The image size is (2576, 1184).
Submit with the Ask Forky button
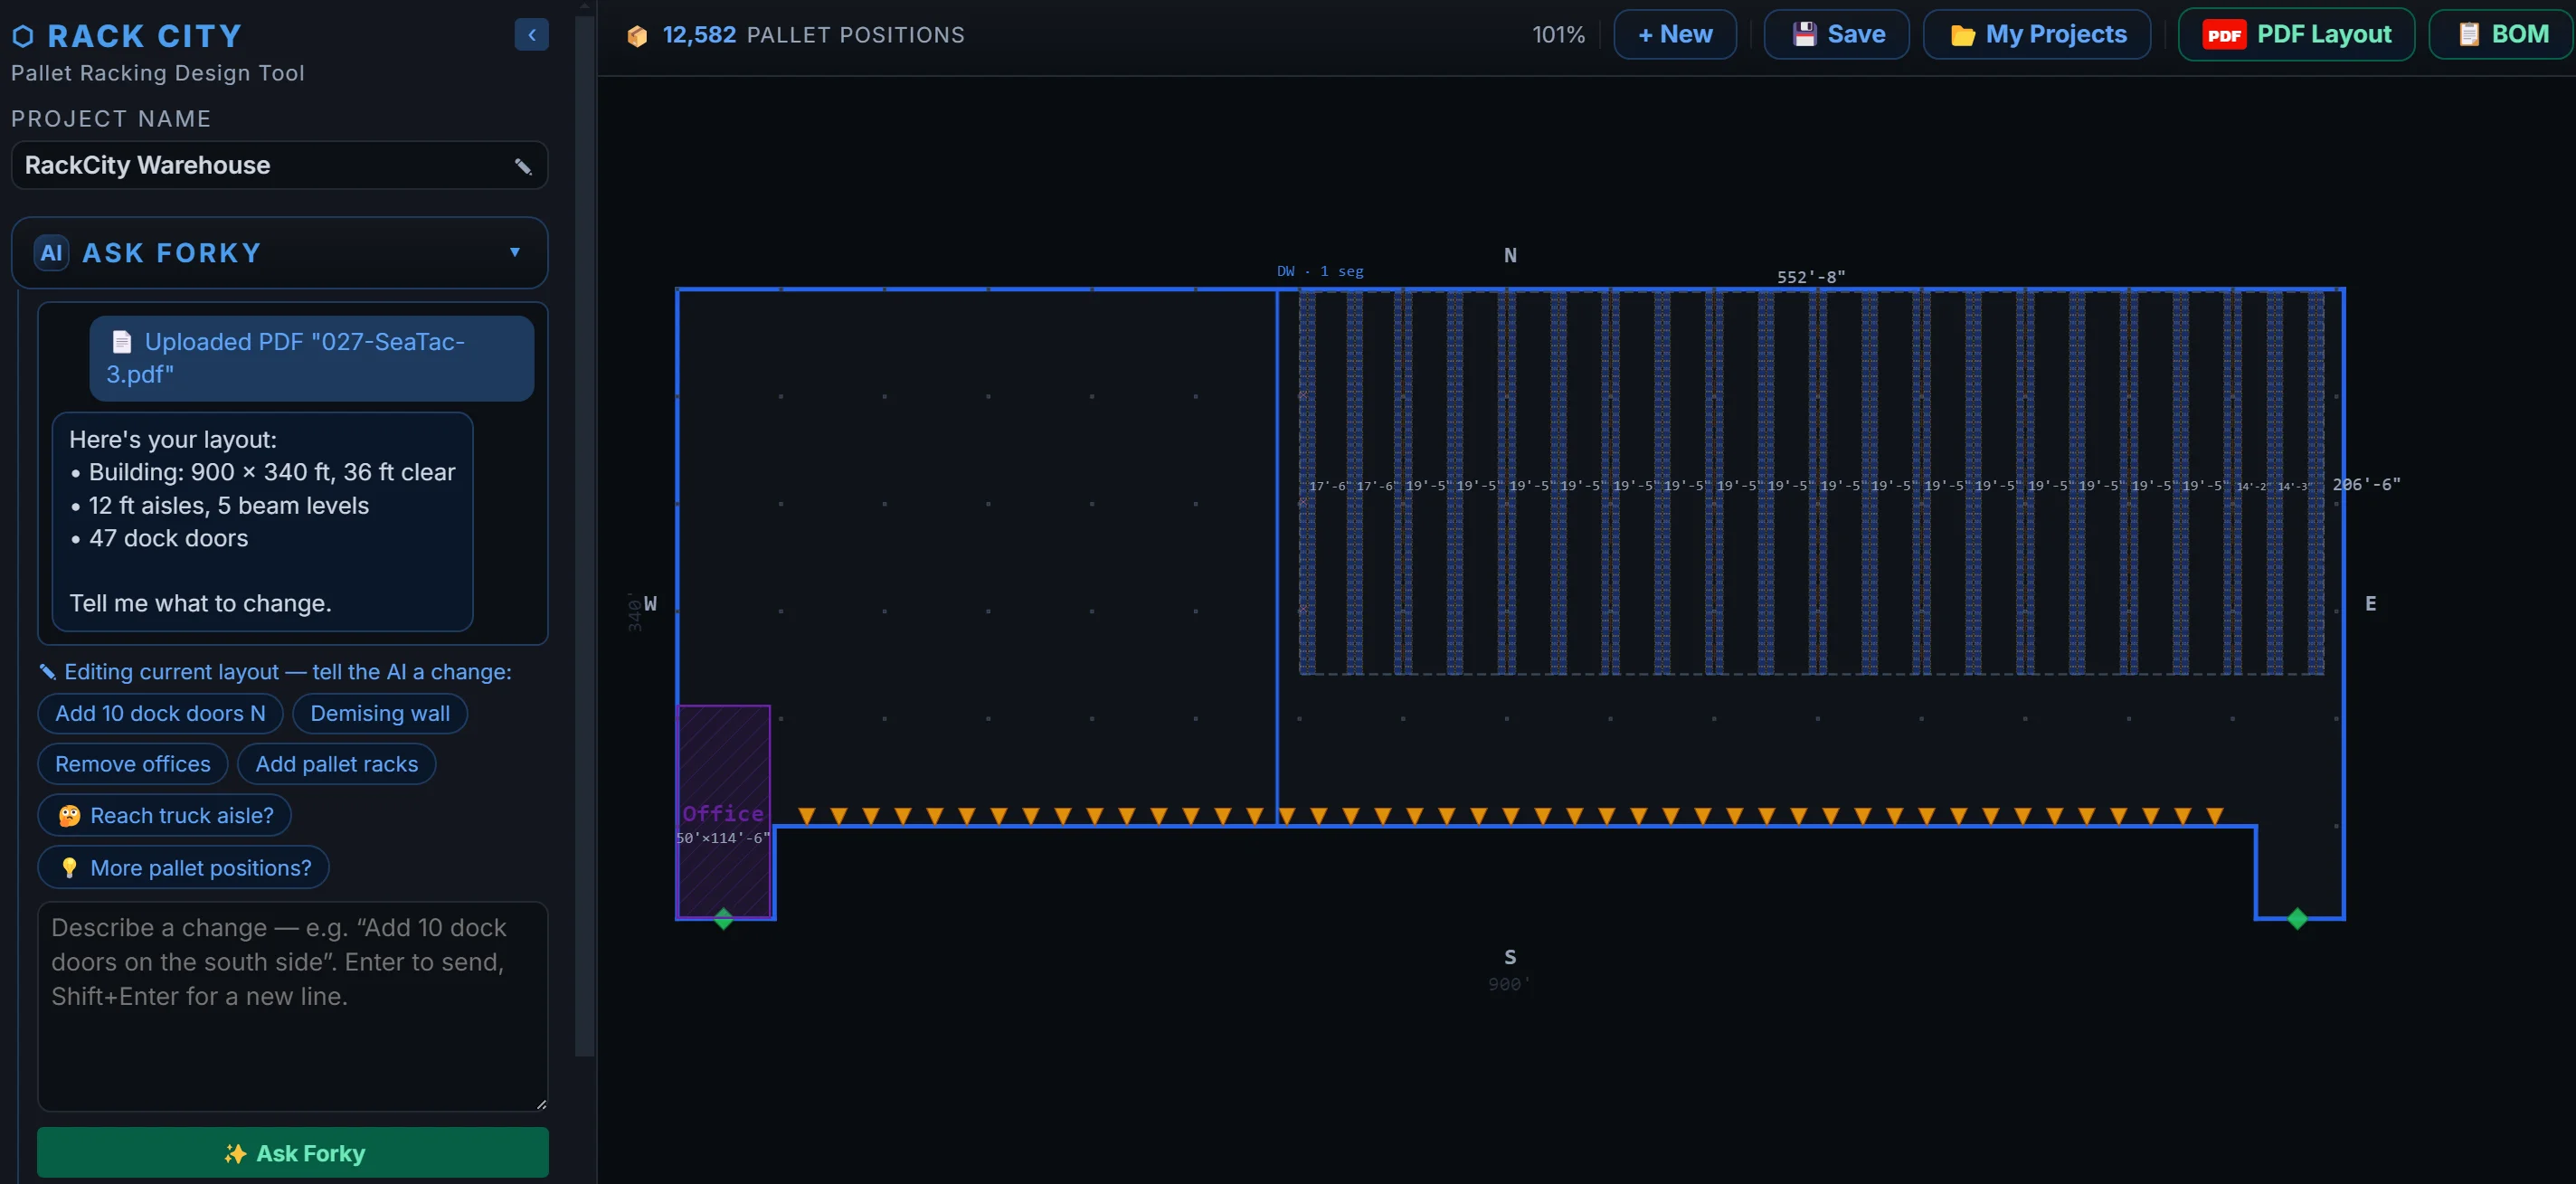(293, 1152)
